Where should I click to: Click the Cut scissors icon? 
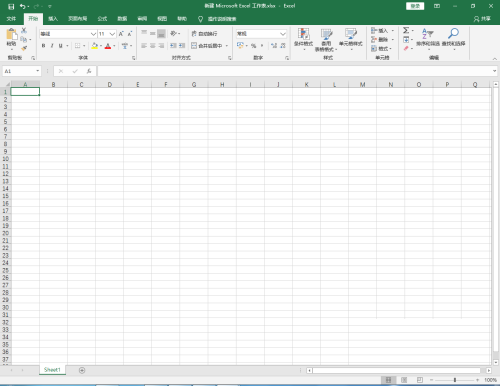coord(24,30)
